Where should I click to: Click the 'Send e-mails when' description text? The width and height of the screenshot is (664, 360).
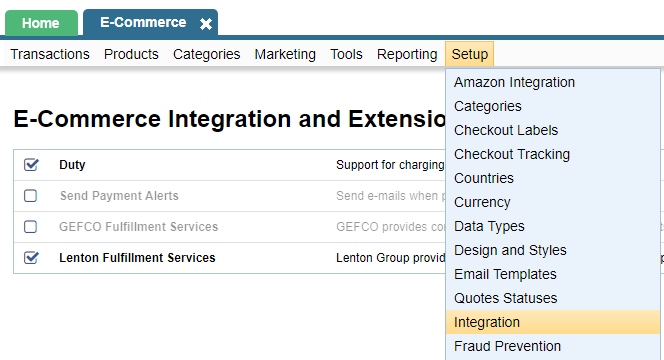point(390,196)
